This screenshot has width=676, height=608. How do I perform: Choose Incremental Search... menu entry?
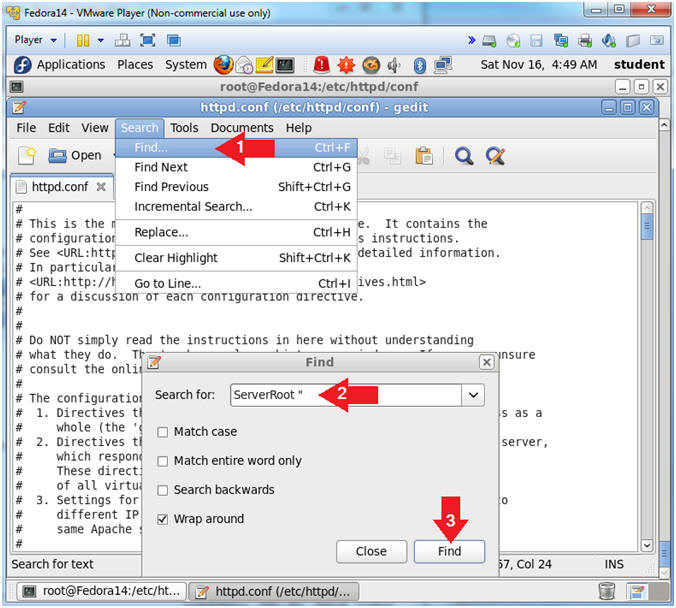click(236, 207)
